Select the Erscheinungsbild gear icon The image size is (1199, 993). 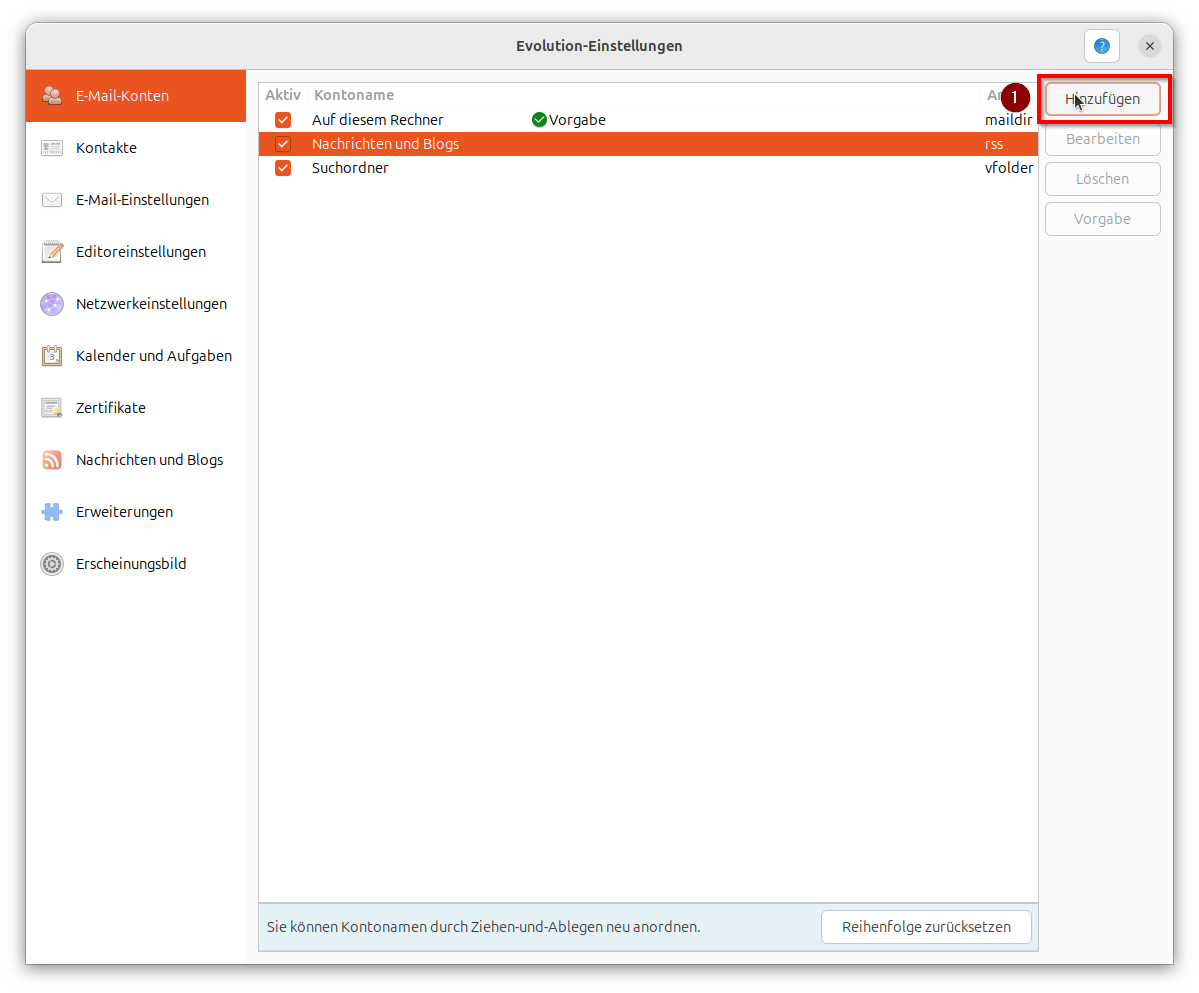[x=51, y=563]
